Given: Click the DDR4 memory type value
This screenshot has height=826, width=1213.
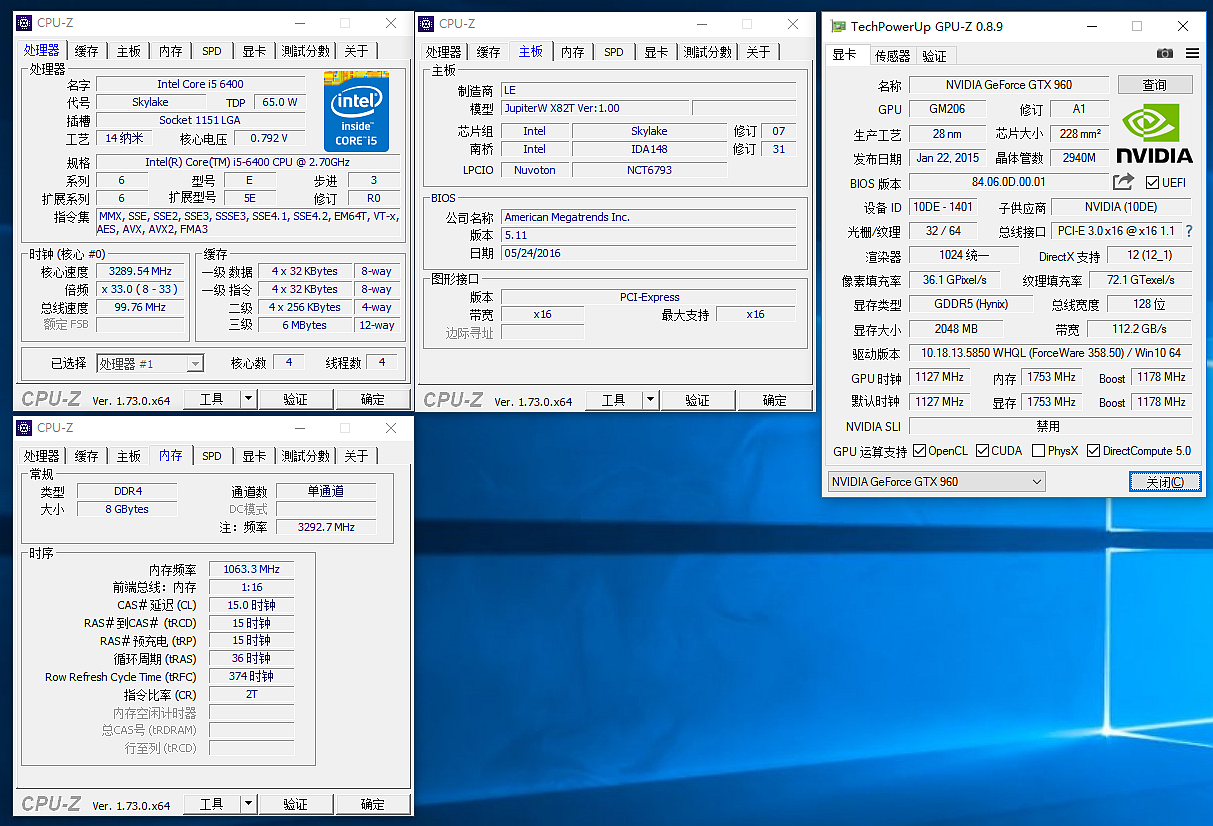Looking at the screenshot, I should tap(127, 491).
